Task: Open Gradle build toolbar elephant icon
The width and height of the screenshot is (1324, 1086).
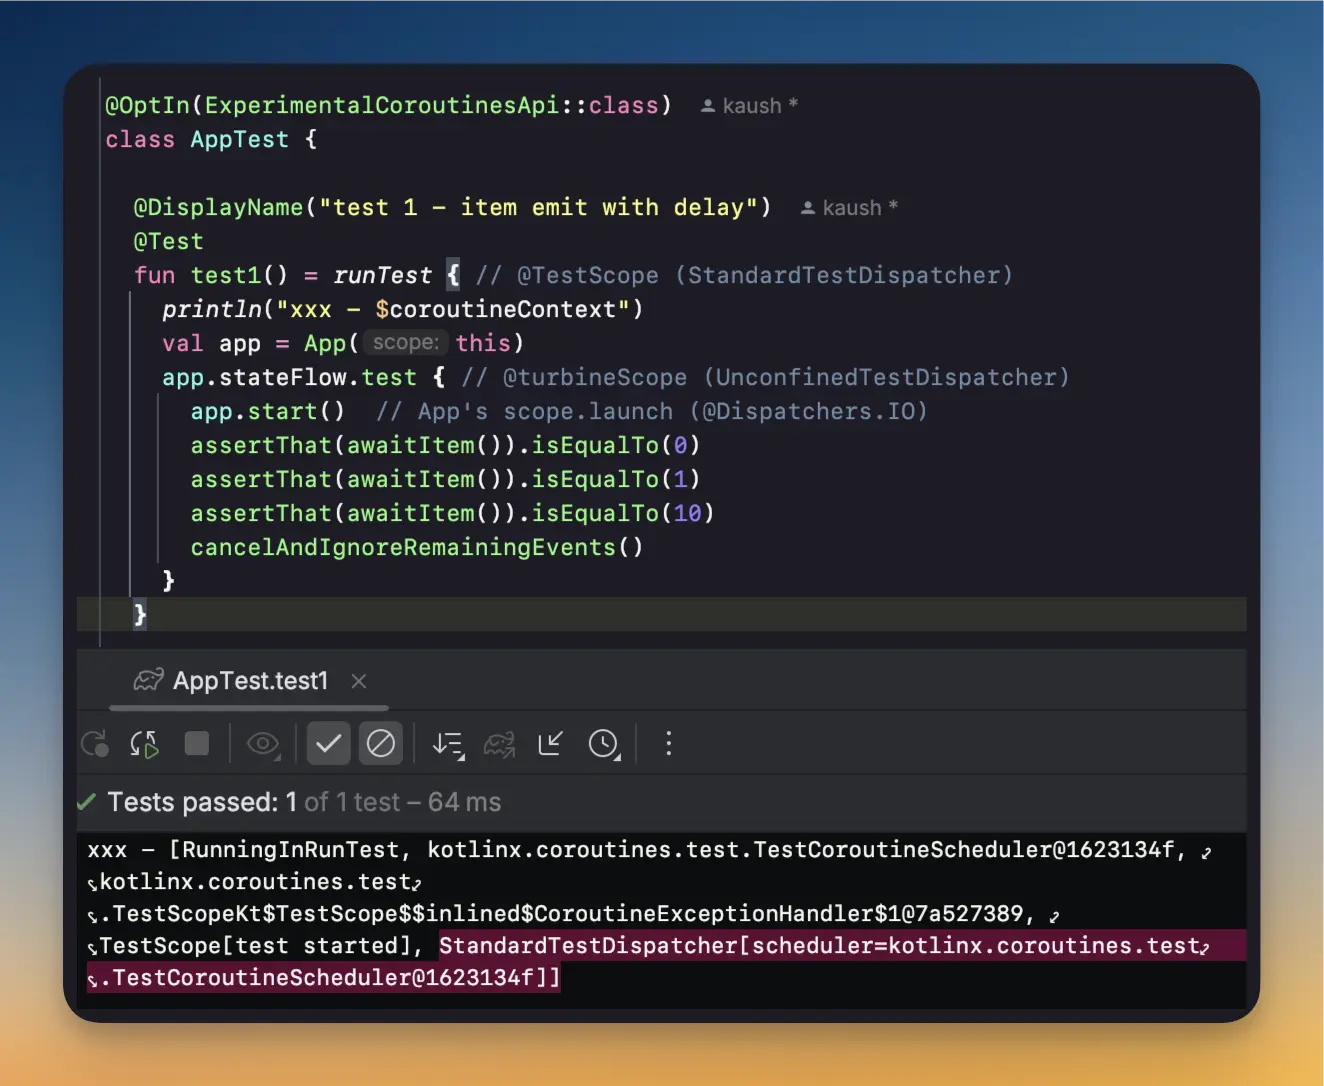Action: pos(499,744)
